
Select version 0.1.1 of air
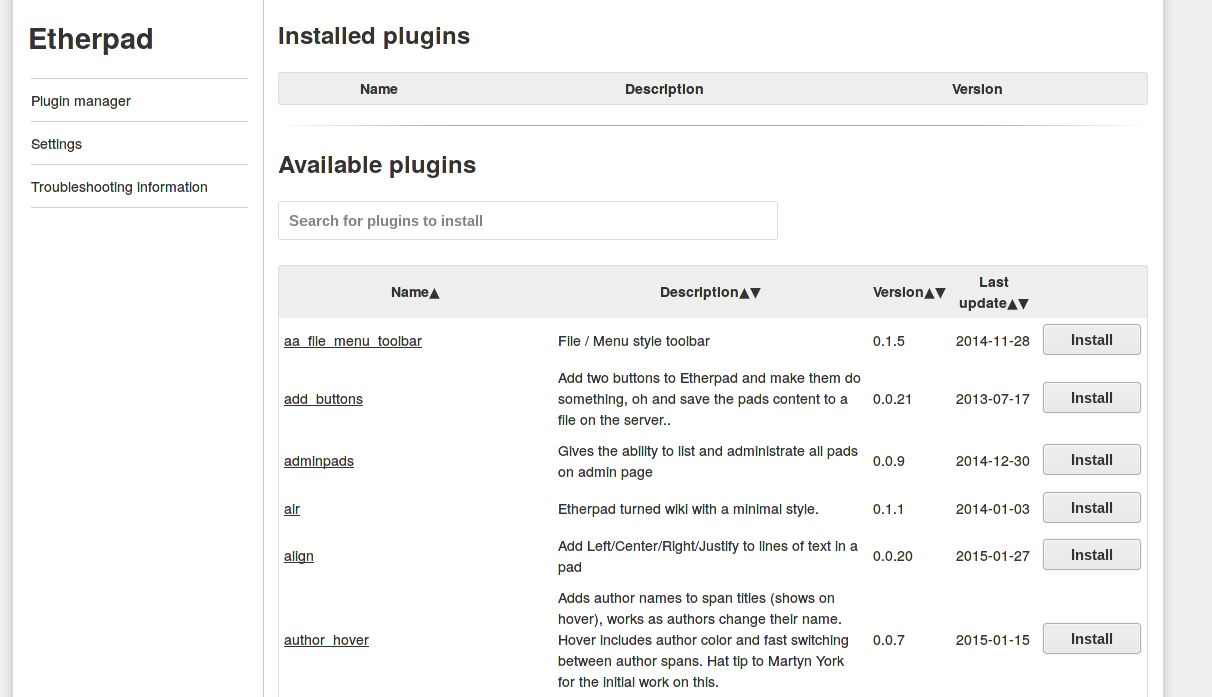tap(889, 509)
